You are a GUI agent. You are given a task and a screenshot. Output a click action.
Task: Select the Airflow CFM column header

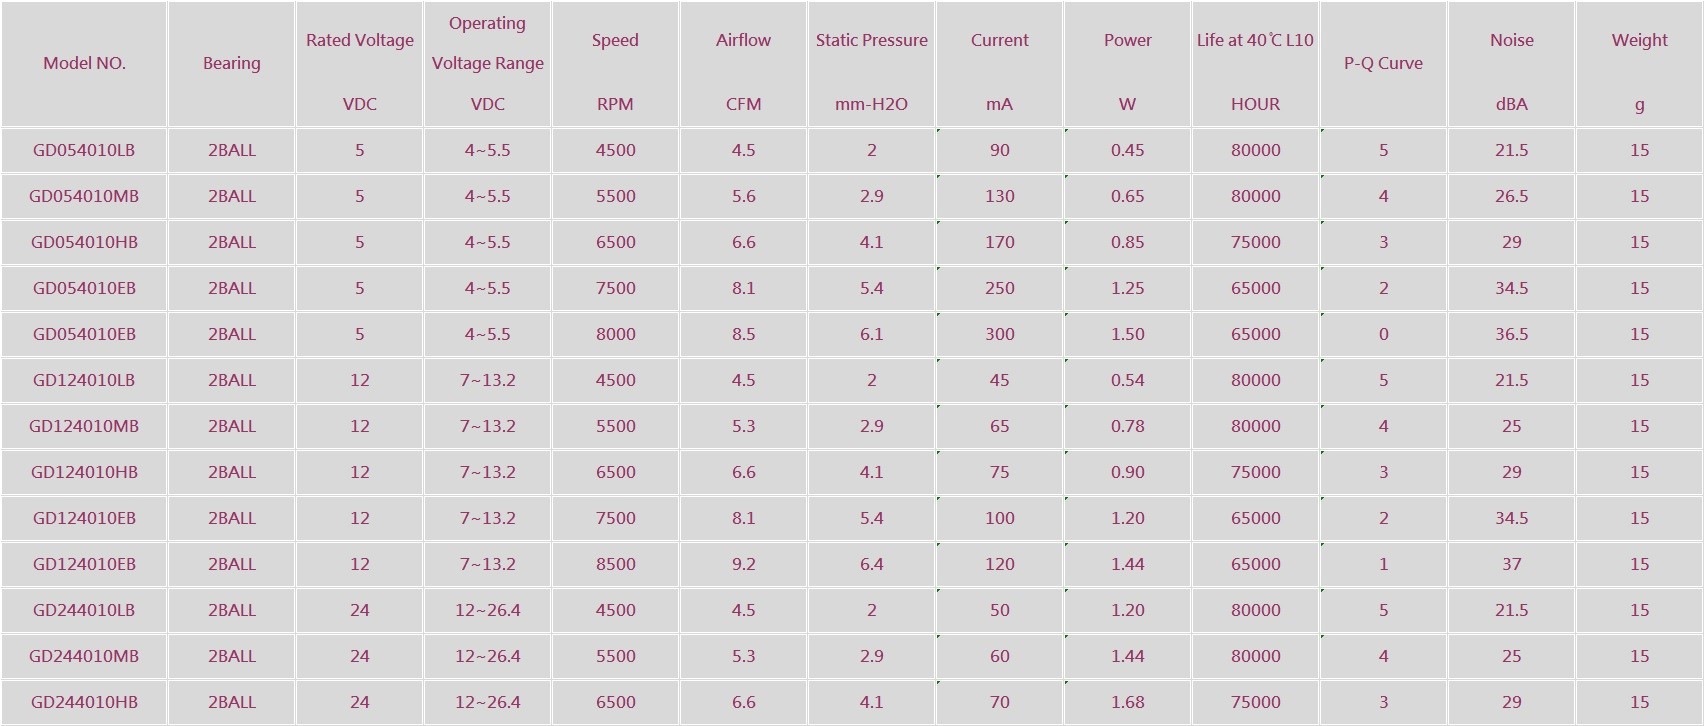click(x=743, y=41)
